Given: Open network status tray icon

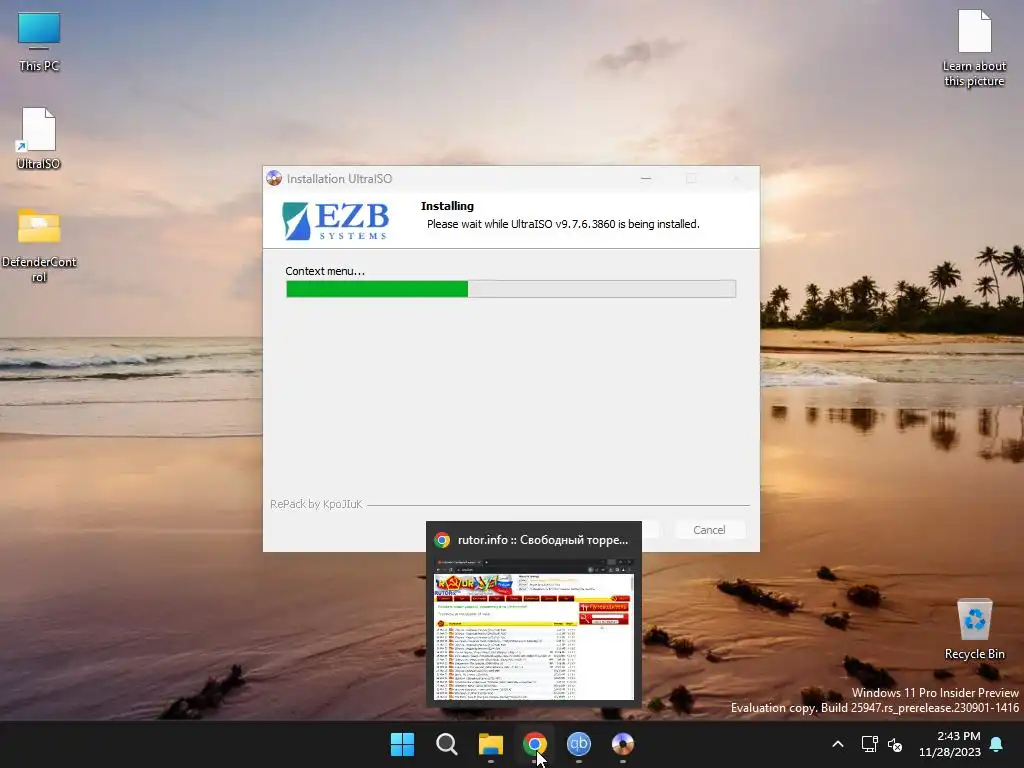Looking at the screenshot, I should tap(869, 744).
